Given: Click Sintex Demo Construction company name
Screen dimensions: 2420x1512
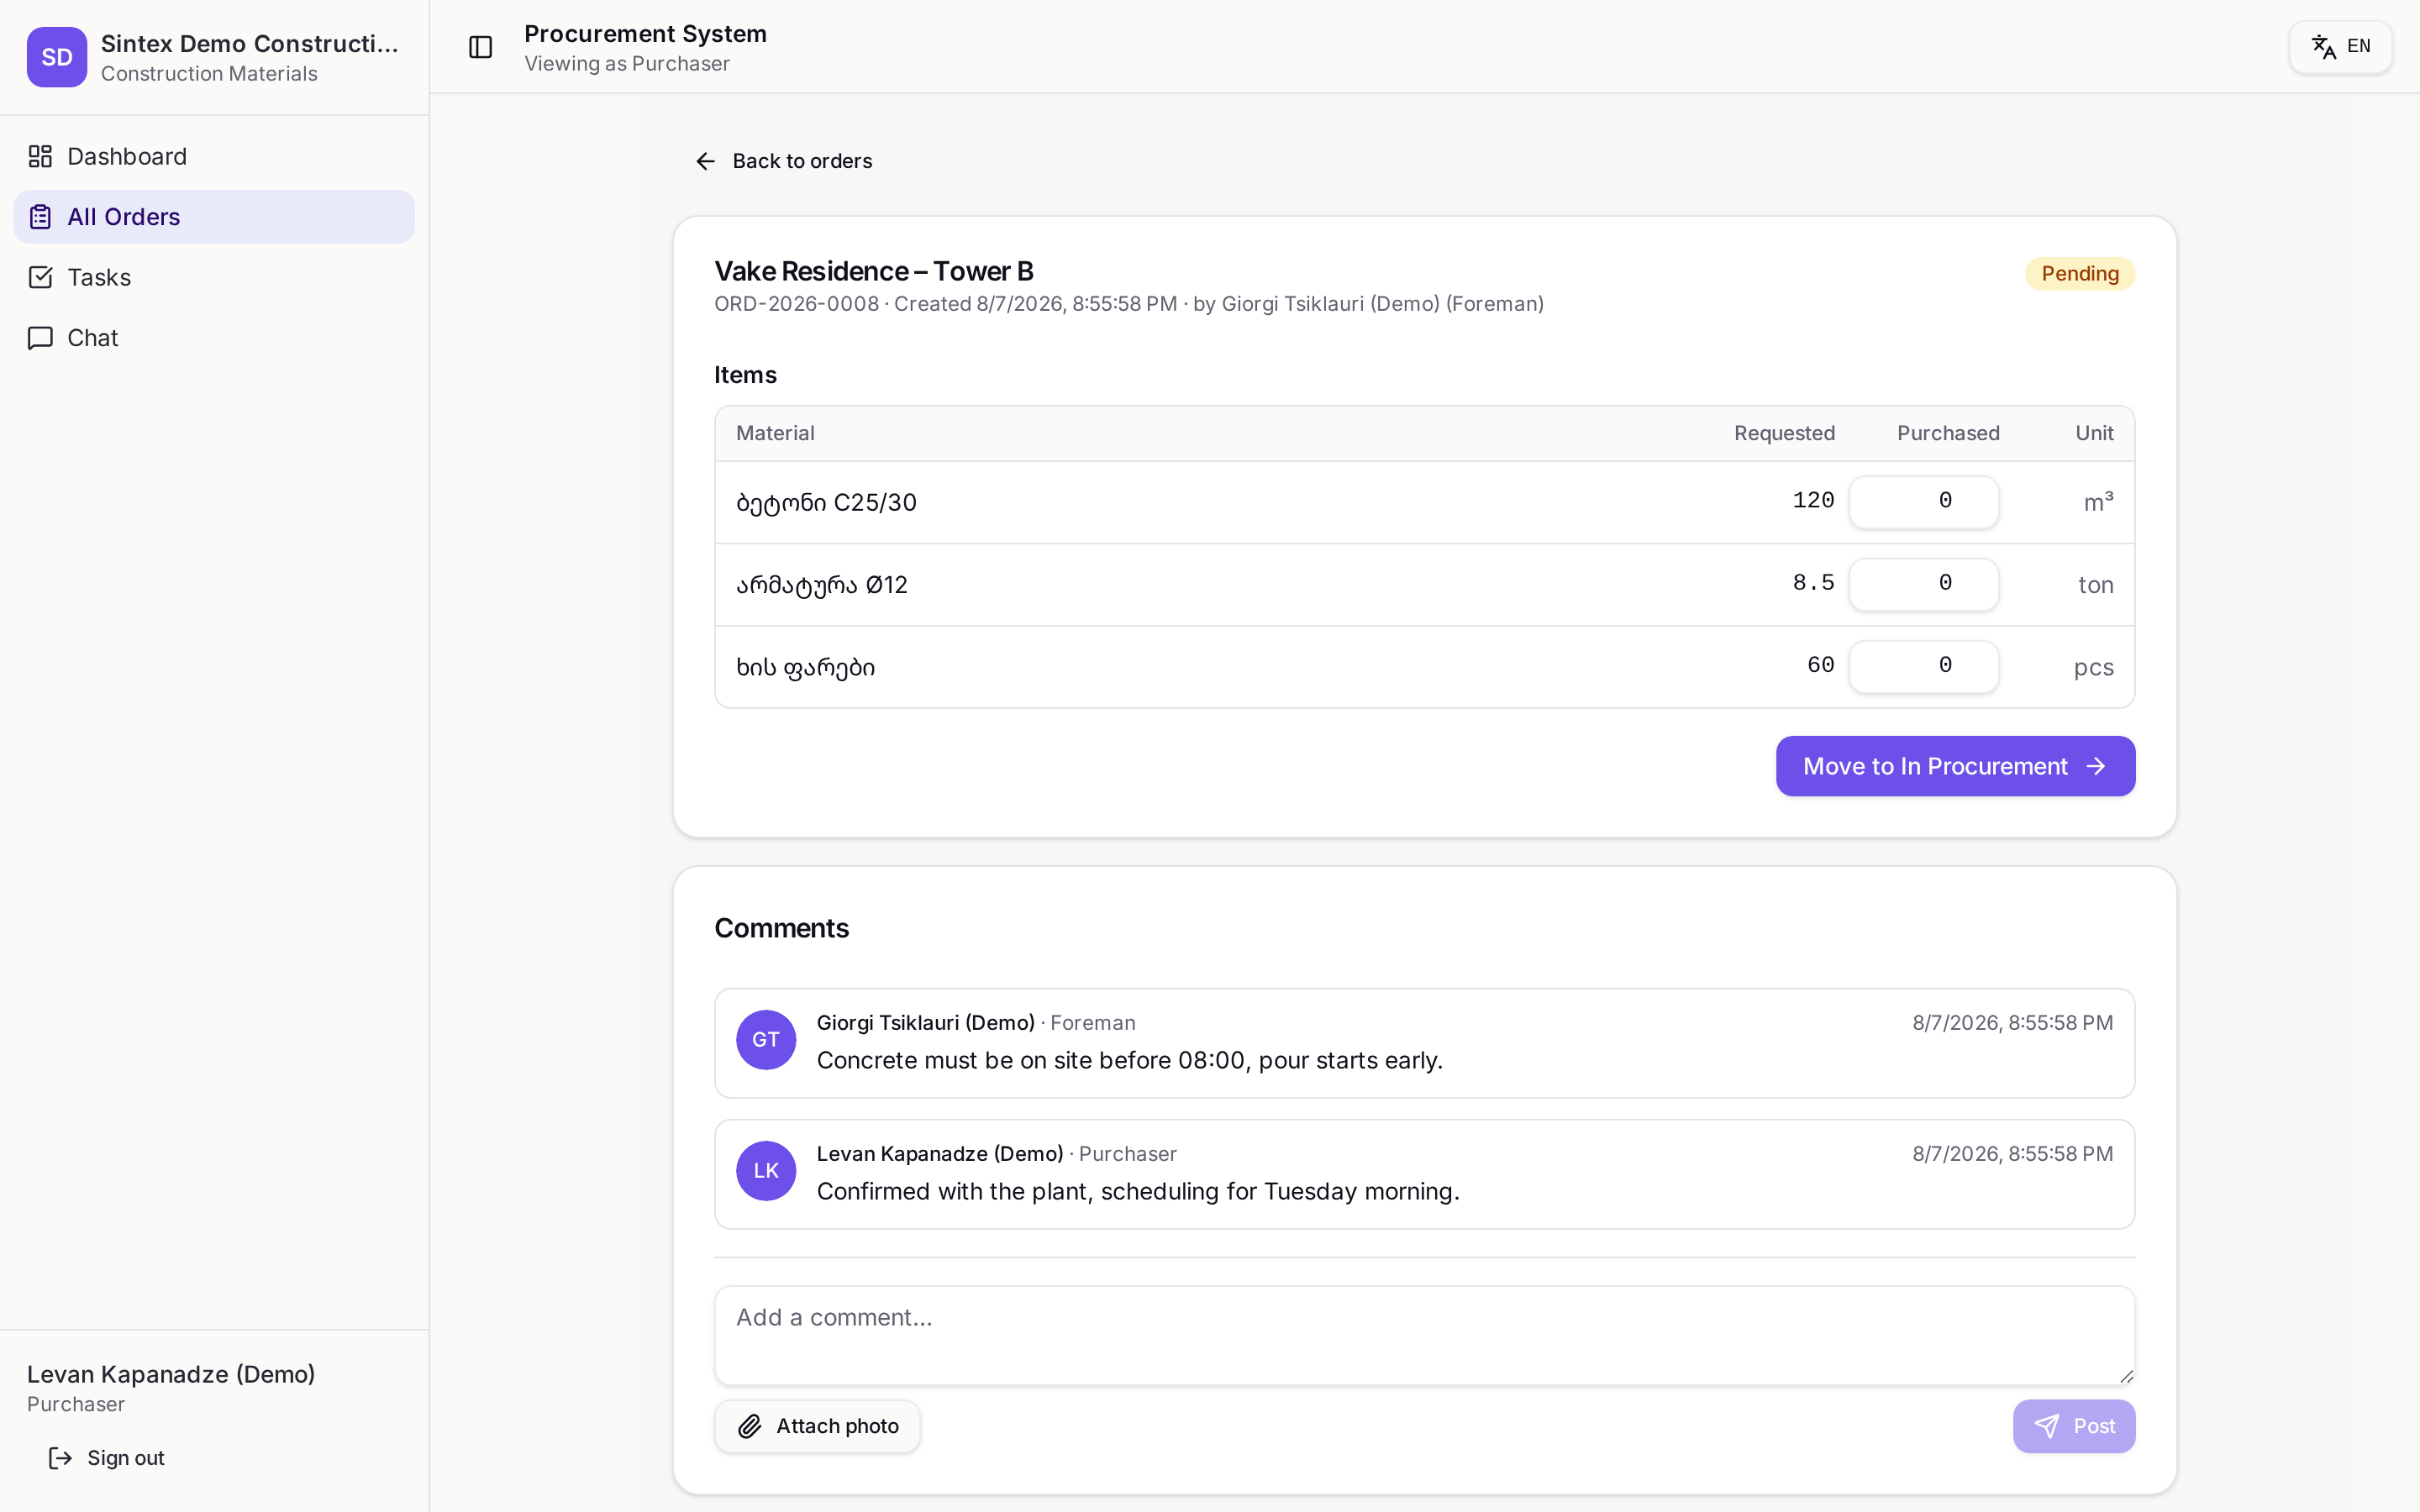Looking at the screenshot, I should (x=250, y=44).
